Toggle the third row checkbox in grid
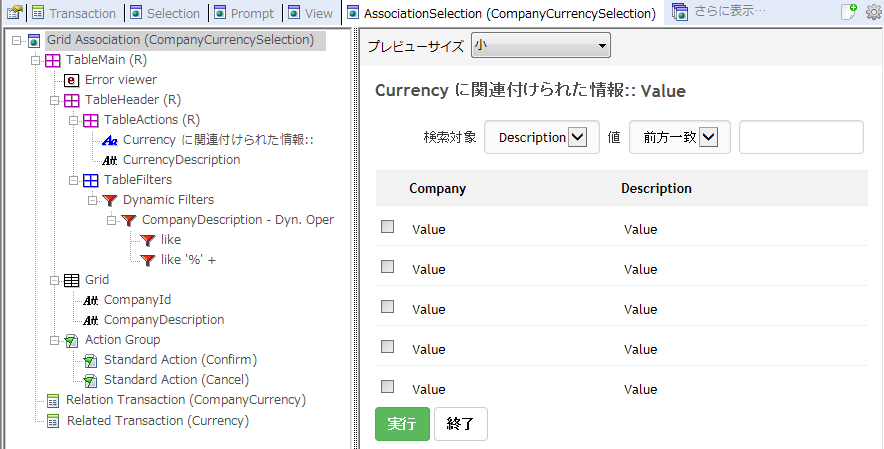This screenshot has height=449, width=884. (388, 307)
